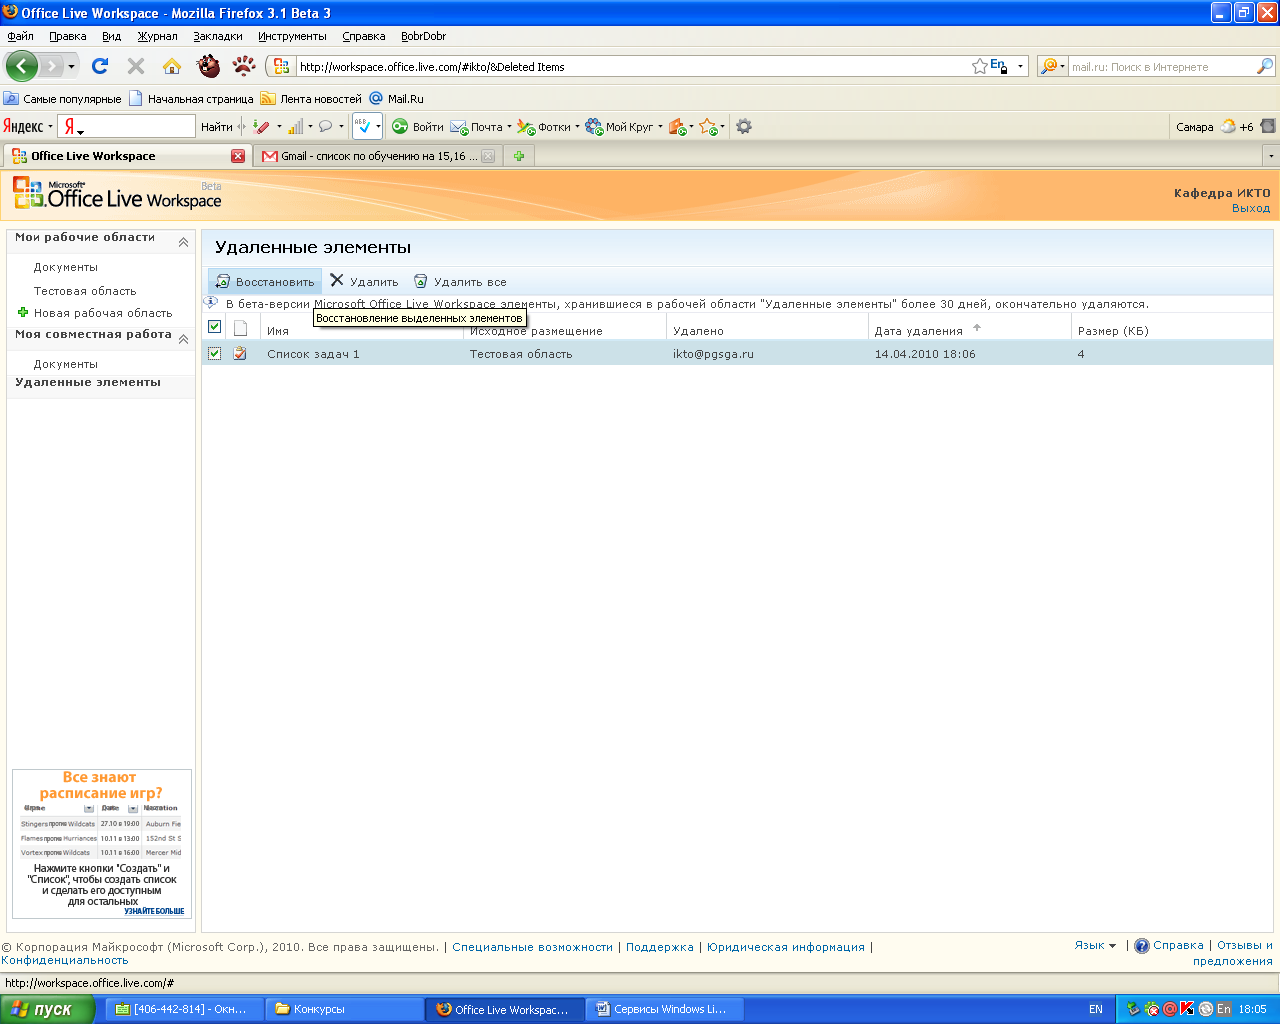Screen dimensions: 1280x1024
Task: Click the BobrDobr beaver icon
Action: point(208,66)
